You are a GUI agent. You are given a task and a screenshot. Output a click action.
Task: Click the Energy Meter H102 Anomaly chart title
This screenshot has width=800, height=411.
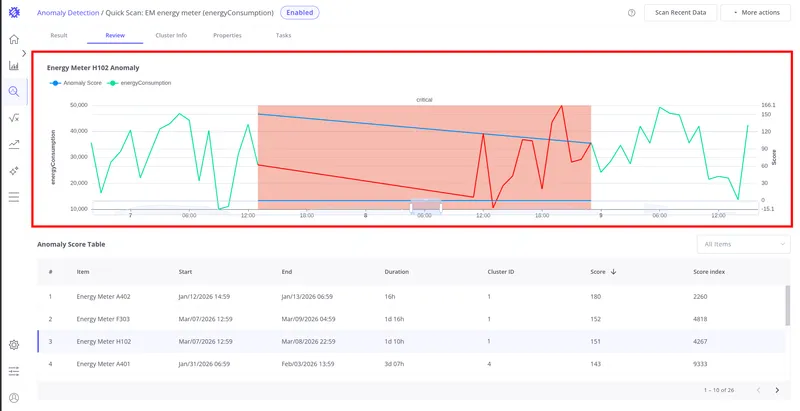(93, 67)
